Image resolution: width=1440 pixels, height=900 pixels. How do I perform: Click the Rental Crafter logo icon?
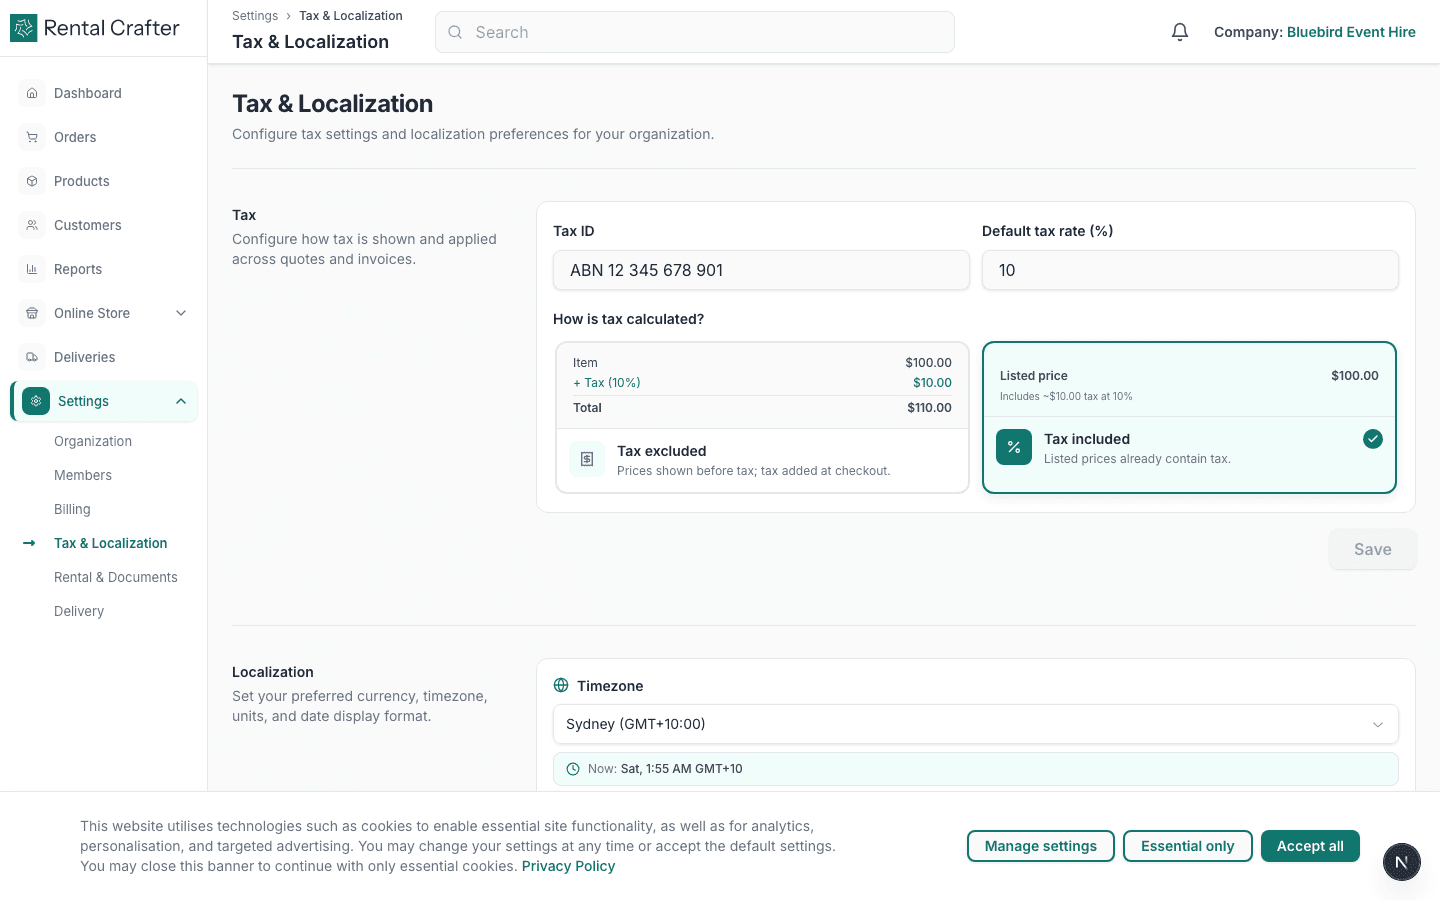point(23,28)
